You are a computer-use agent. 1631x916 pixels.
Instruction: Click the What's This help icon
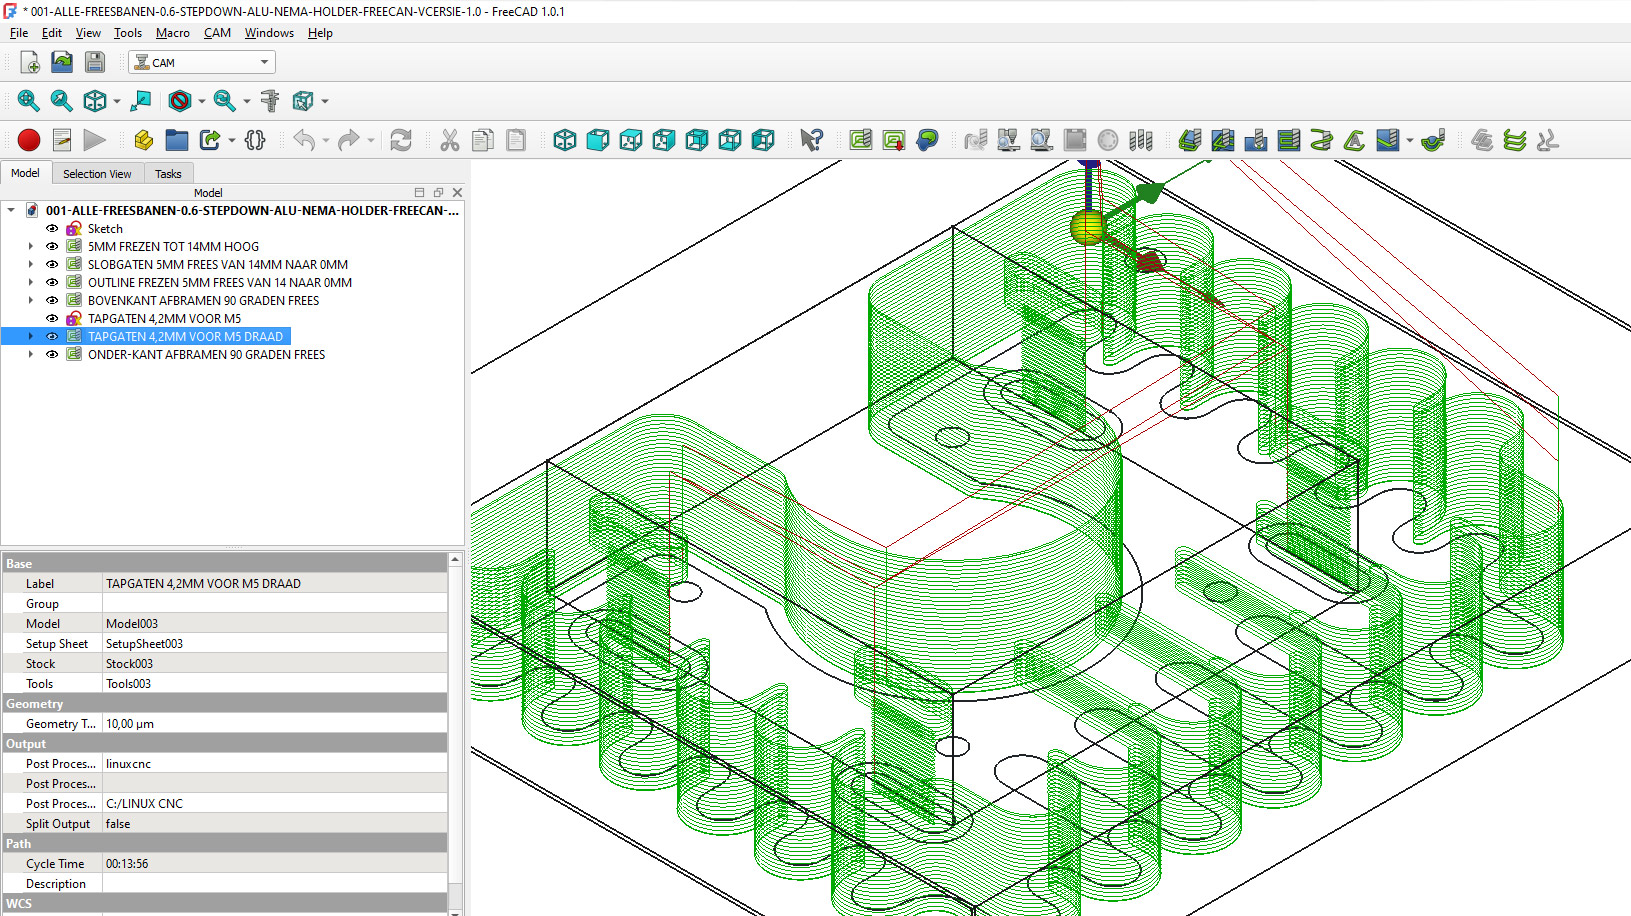(811, 141)
